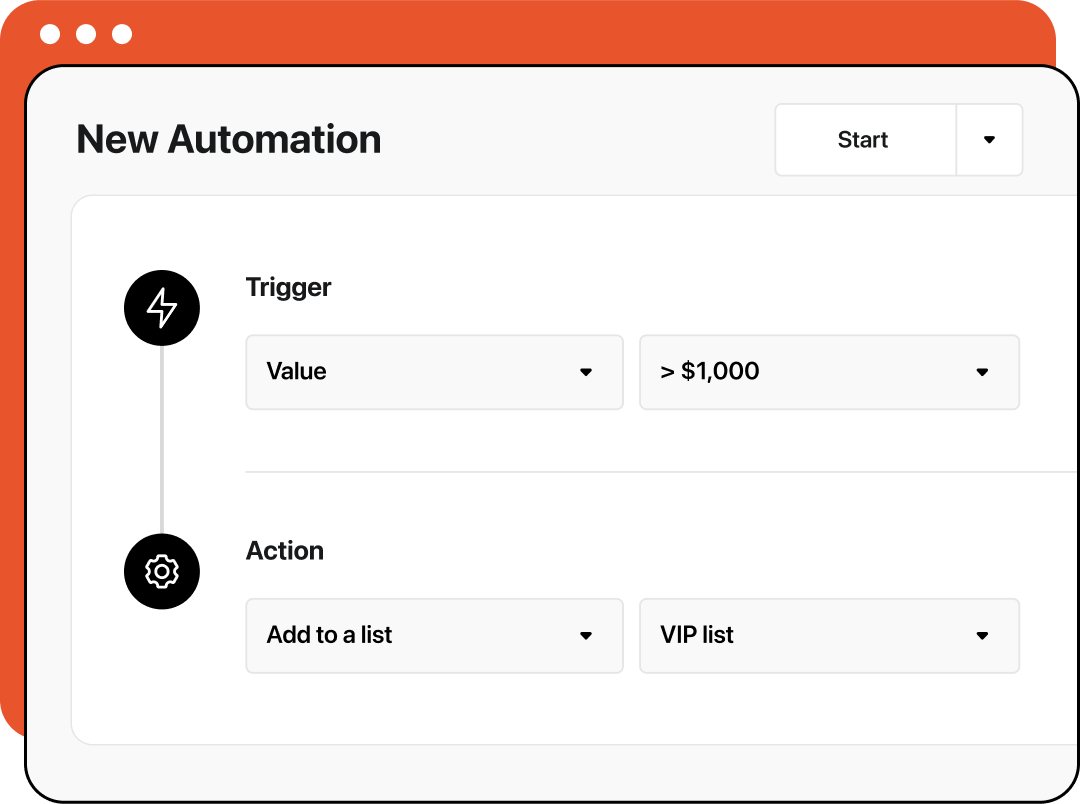Select the Trigger section heading
This screenshot has height=804, width=1080.
(288, 287)
